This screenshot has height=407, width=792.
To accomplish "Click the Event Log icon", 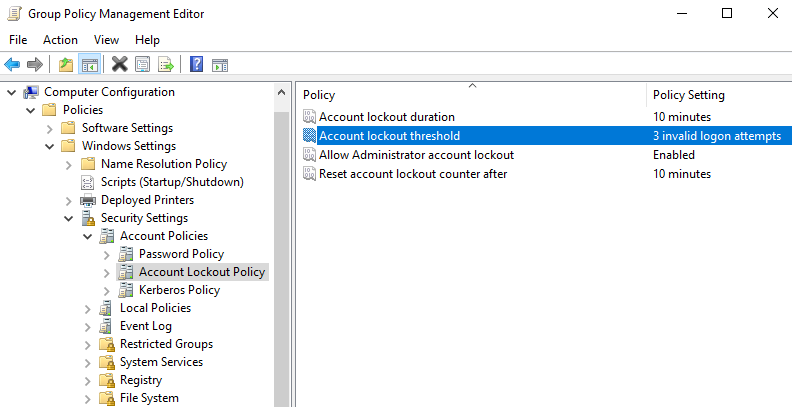I will click(x=106, y=326).
